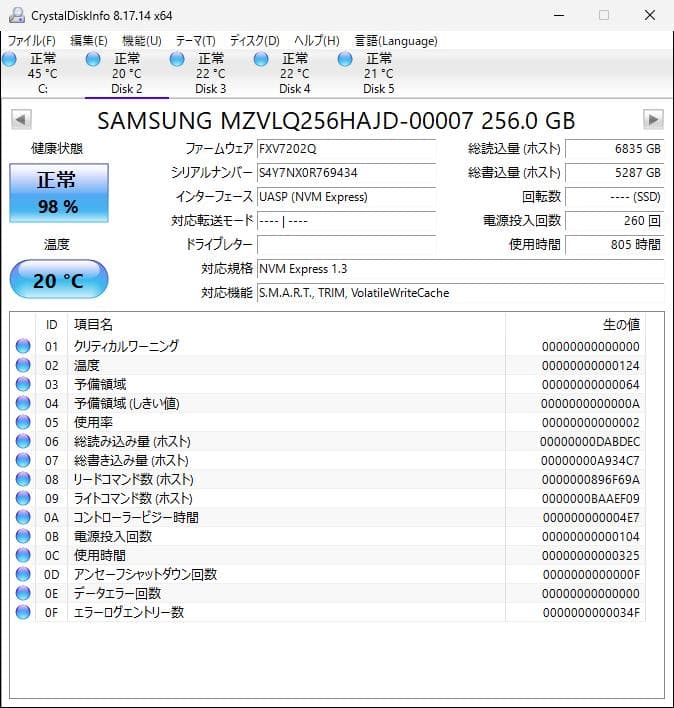Go to next disk with right arrow
674x708 pixels.
tap(653, 120)
